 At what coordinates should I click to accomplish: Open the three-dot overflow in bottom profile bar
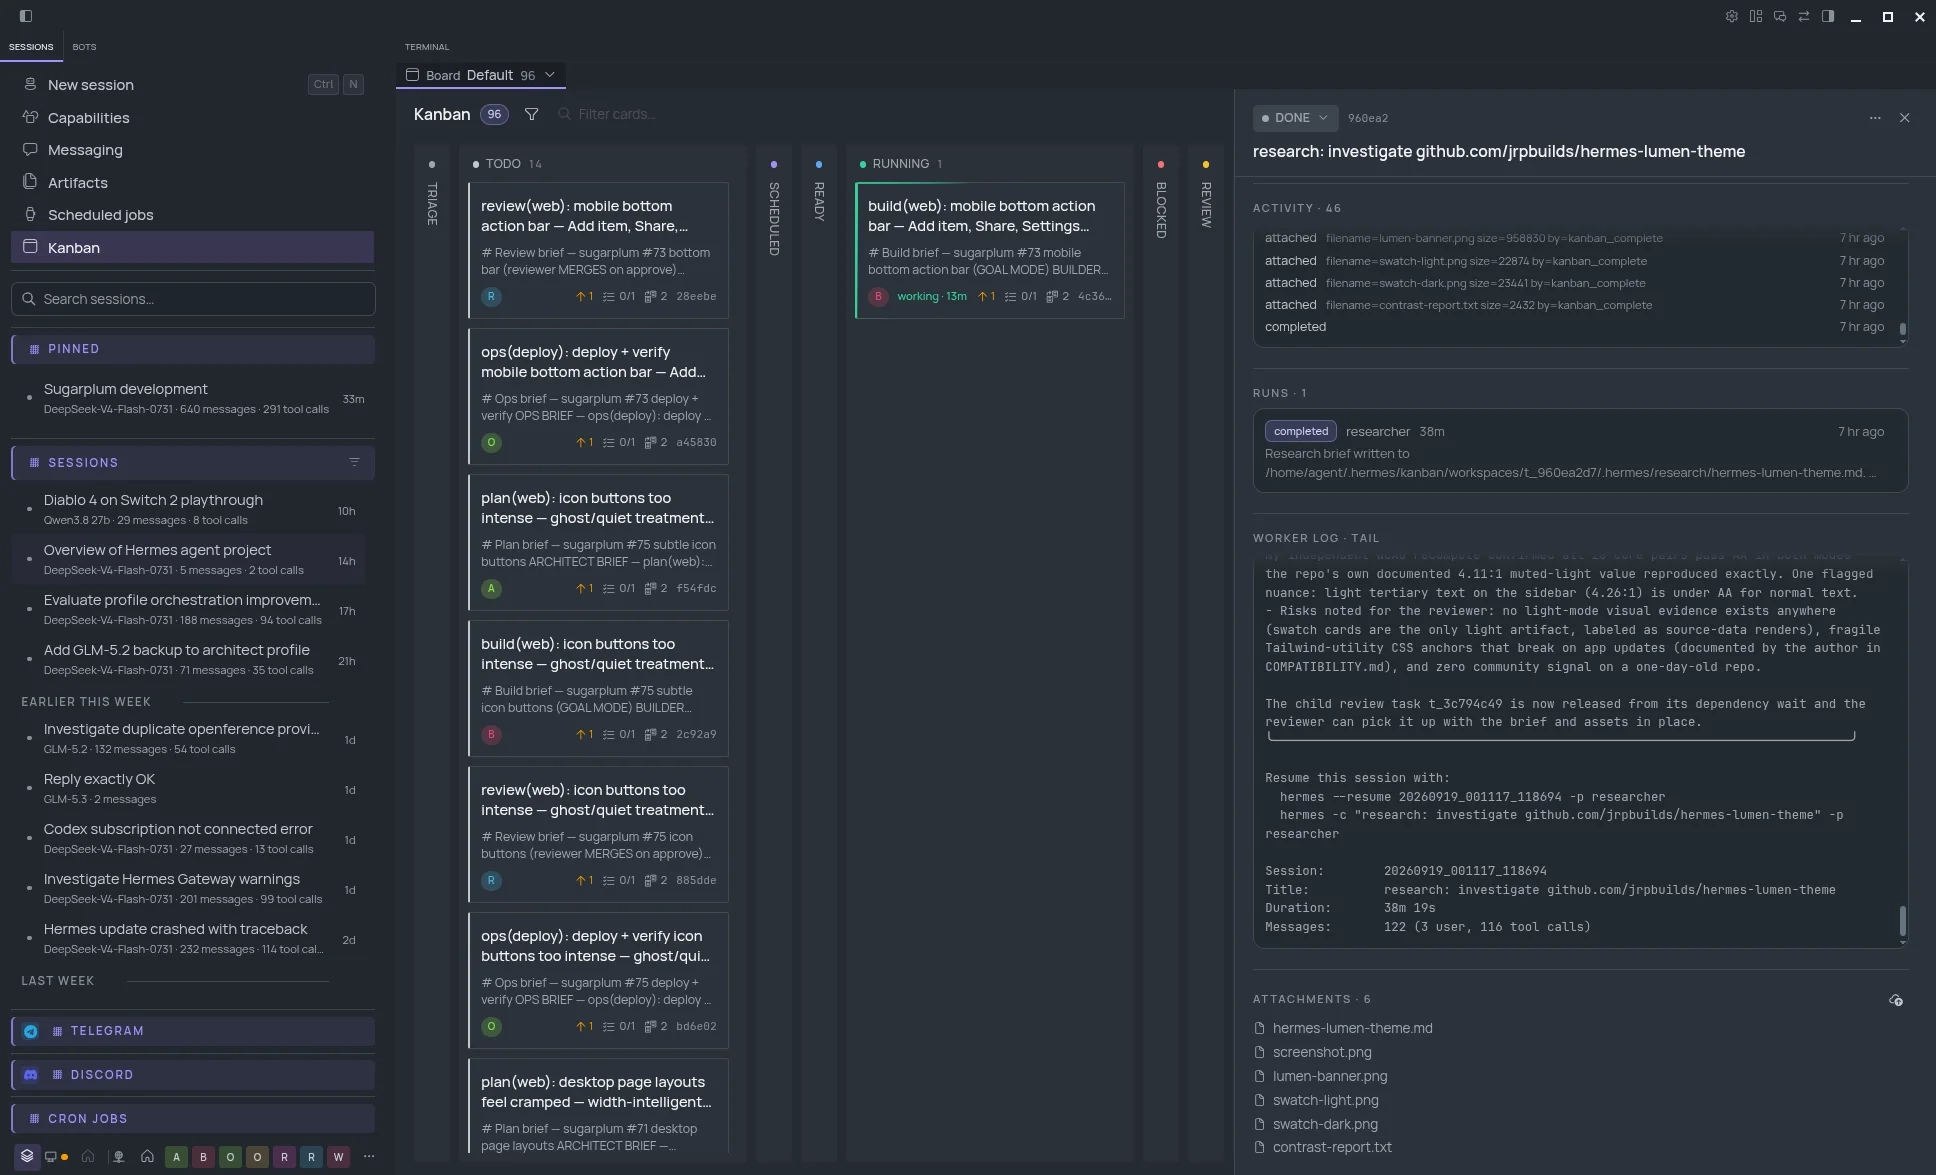coord(369,1157)
